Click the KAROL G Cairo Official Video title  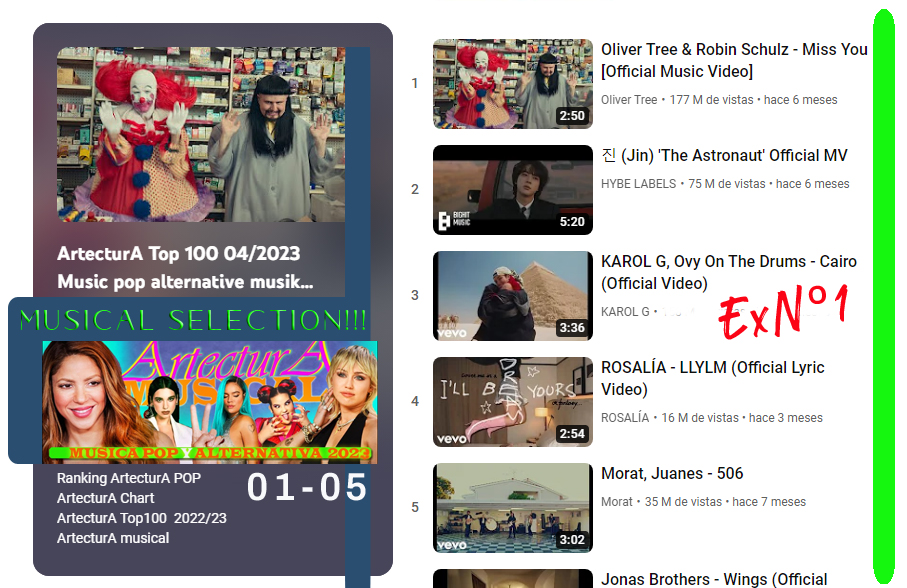[729, 272]
